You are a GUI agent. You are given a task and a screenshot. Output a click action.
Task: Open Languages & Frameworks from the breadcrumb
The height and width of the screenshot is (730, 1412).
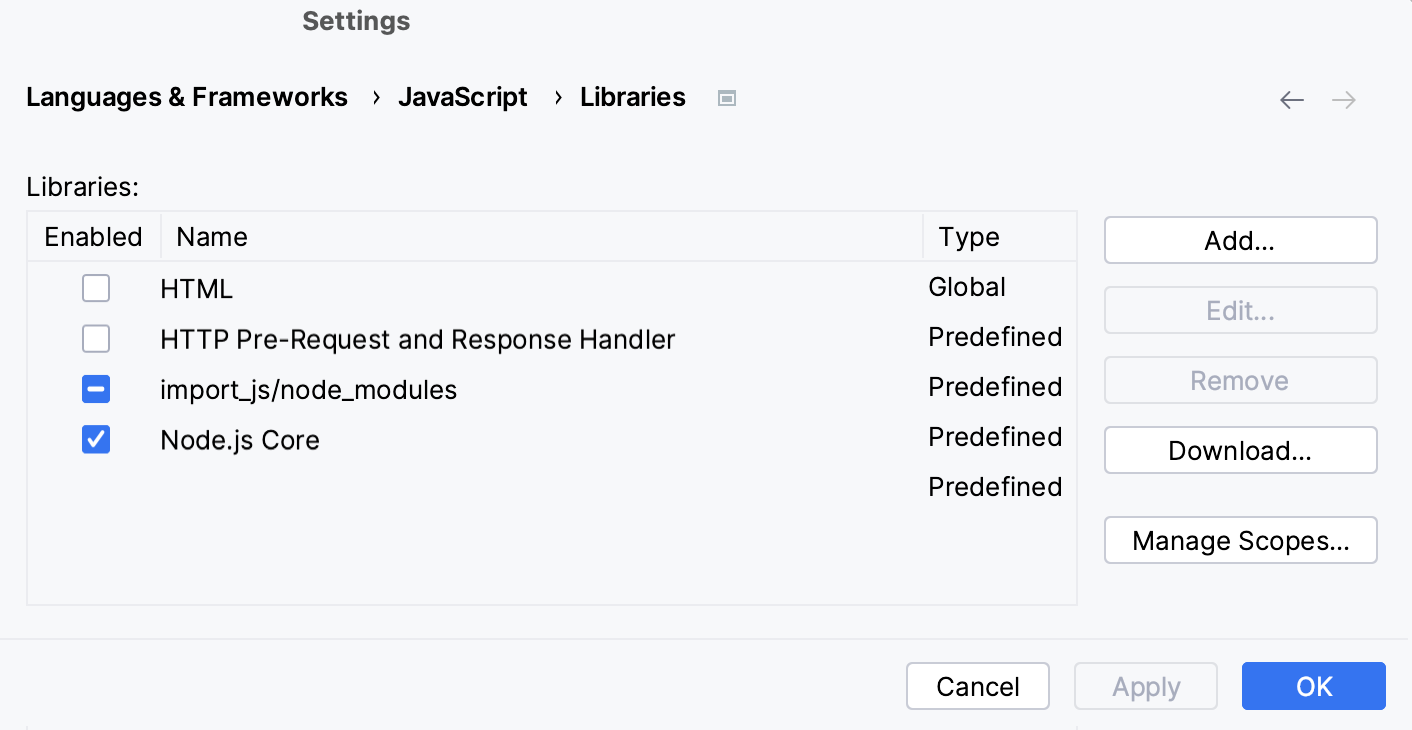[x=187, y=97]
